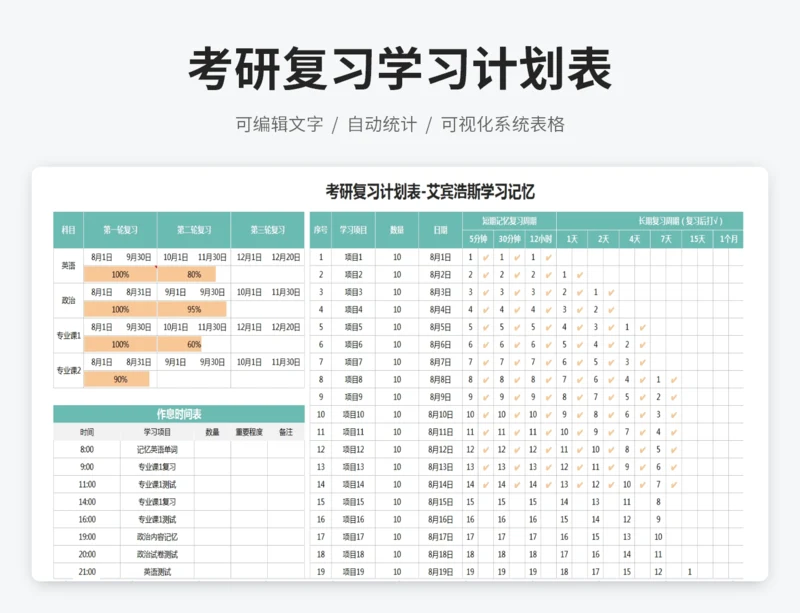The width and height of the screenshot is (800, 613).
Task: Select the 4天 column header
Action: pyautogui.click(x=634, y=239)
